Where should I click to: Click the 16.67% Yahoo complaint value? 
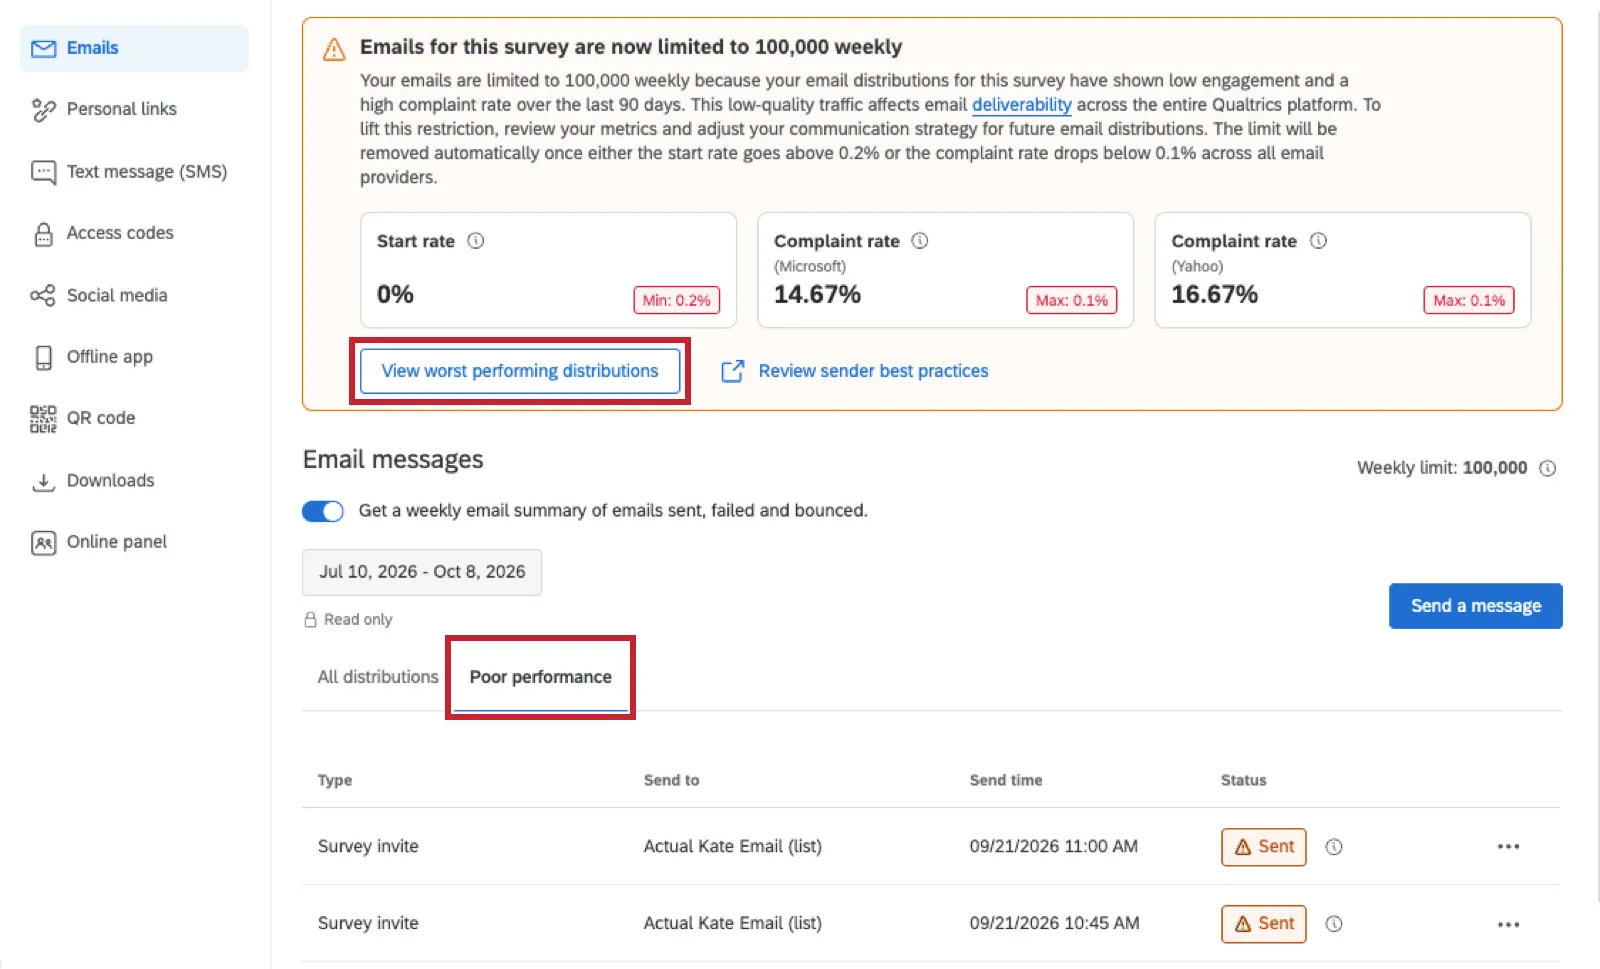[x=1214, y=295]
